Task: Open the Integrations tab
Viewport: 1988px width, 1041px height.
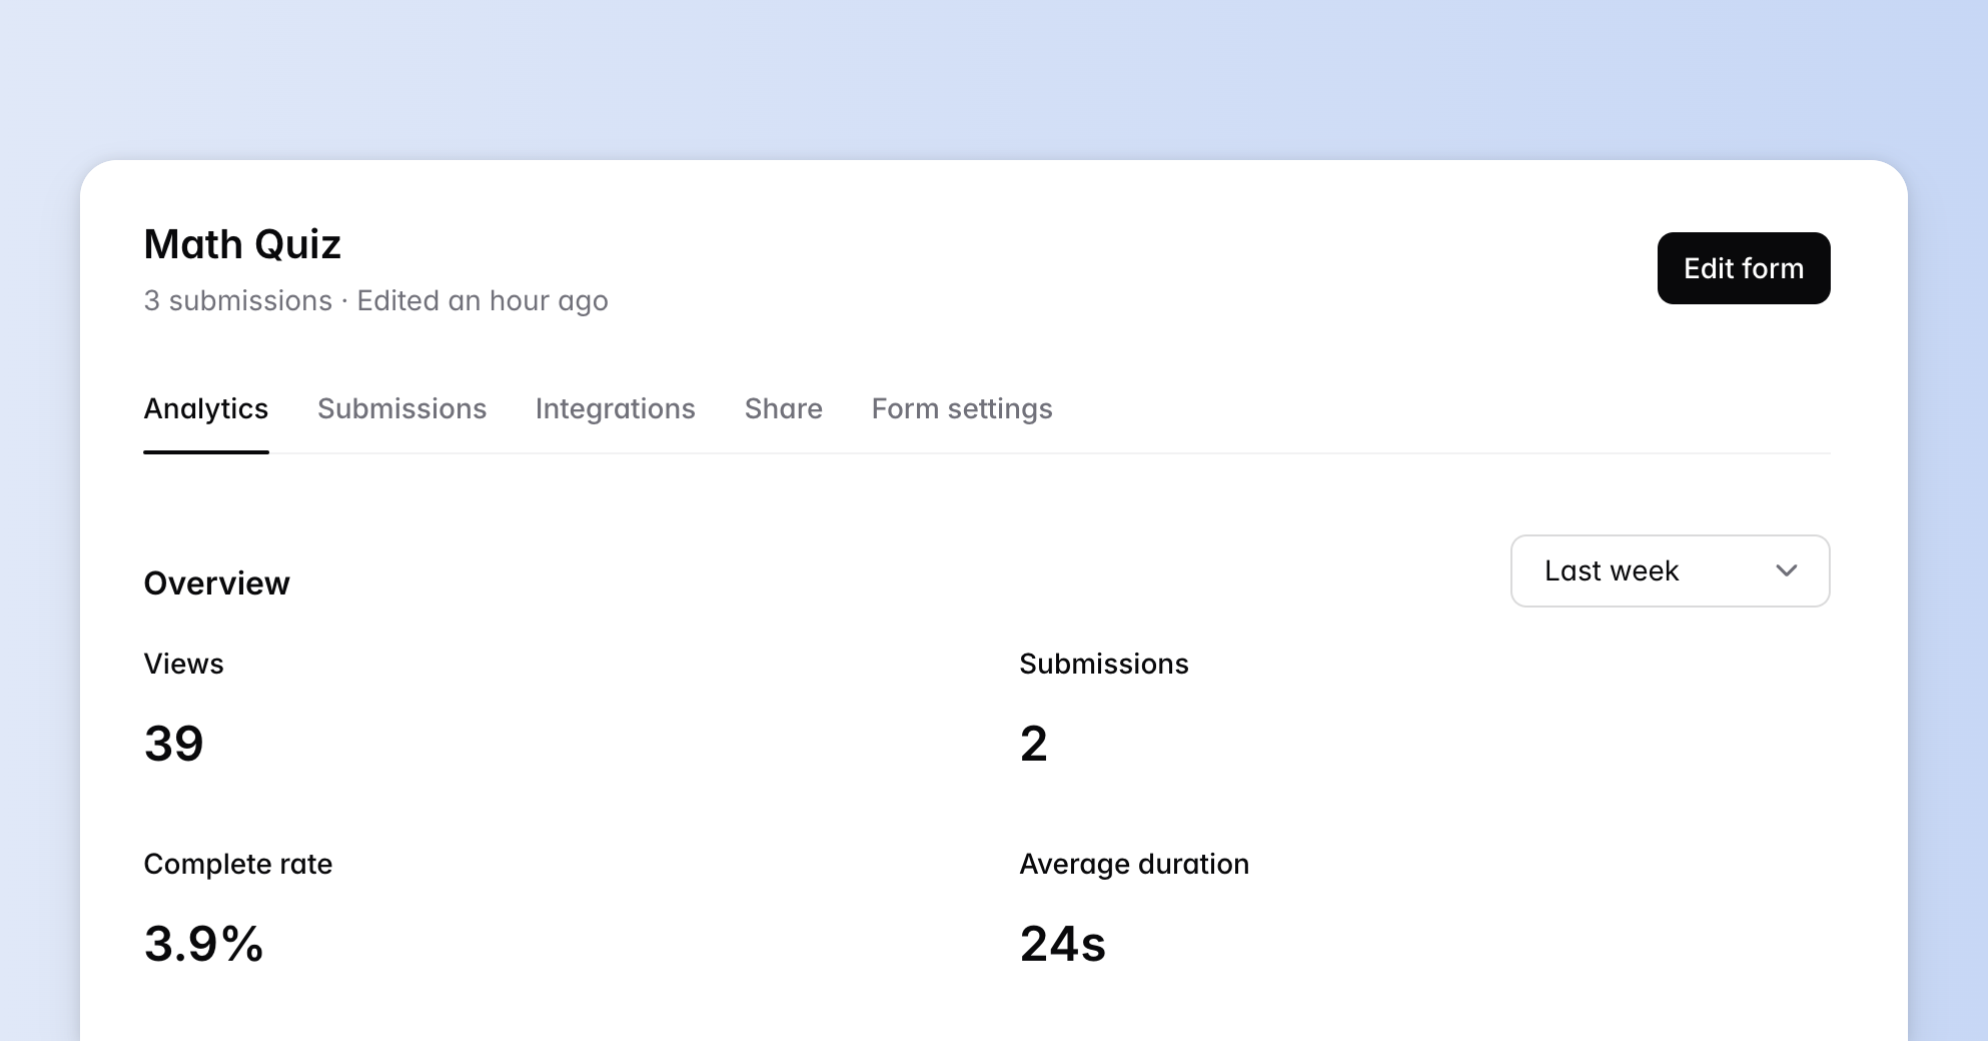Action: (x=615, y=409)
